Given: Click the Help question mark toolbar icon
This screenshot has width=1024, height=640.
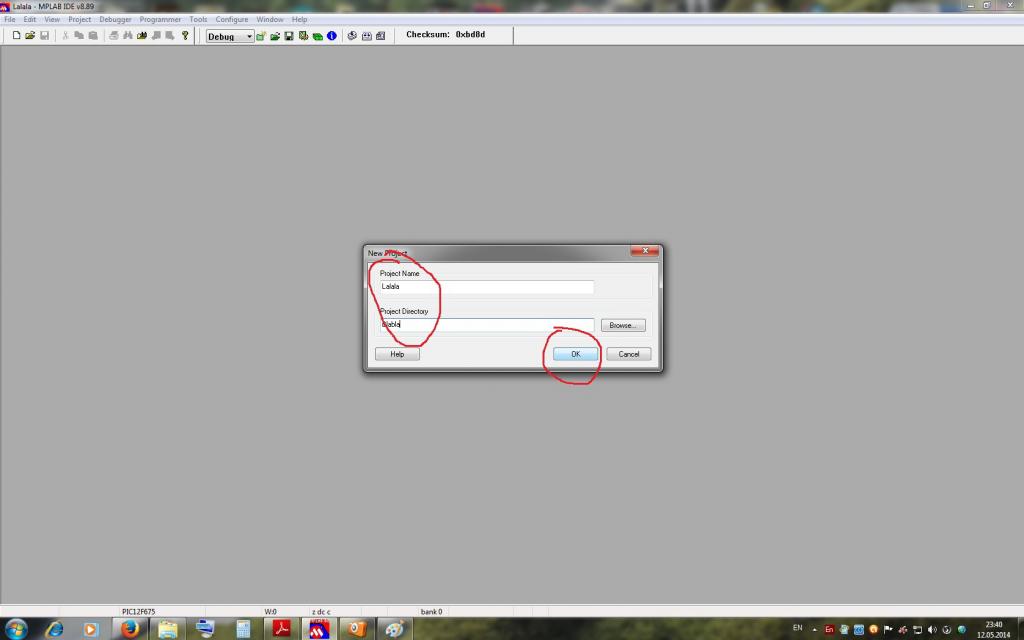Looking at the screenshot, I should click(x=185, y=36).
